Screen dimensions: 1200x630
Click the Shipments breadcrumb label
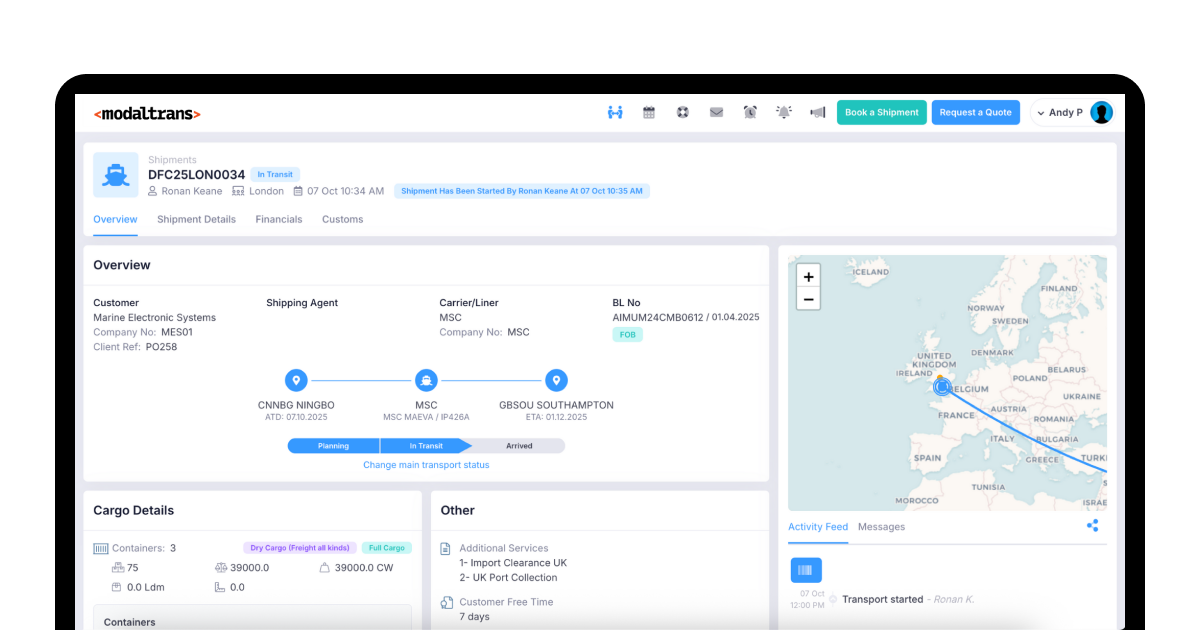(172, 160)
